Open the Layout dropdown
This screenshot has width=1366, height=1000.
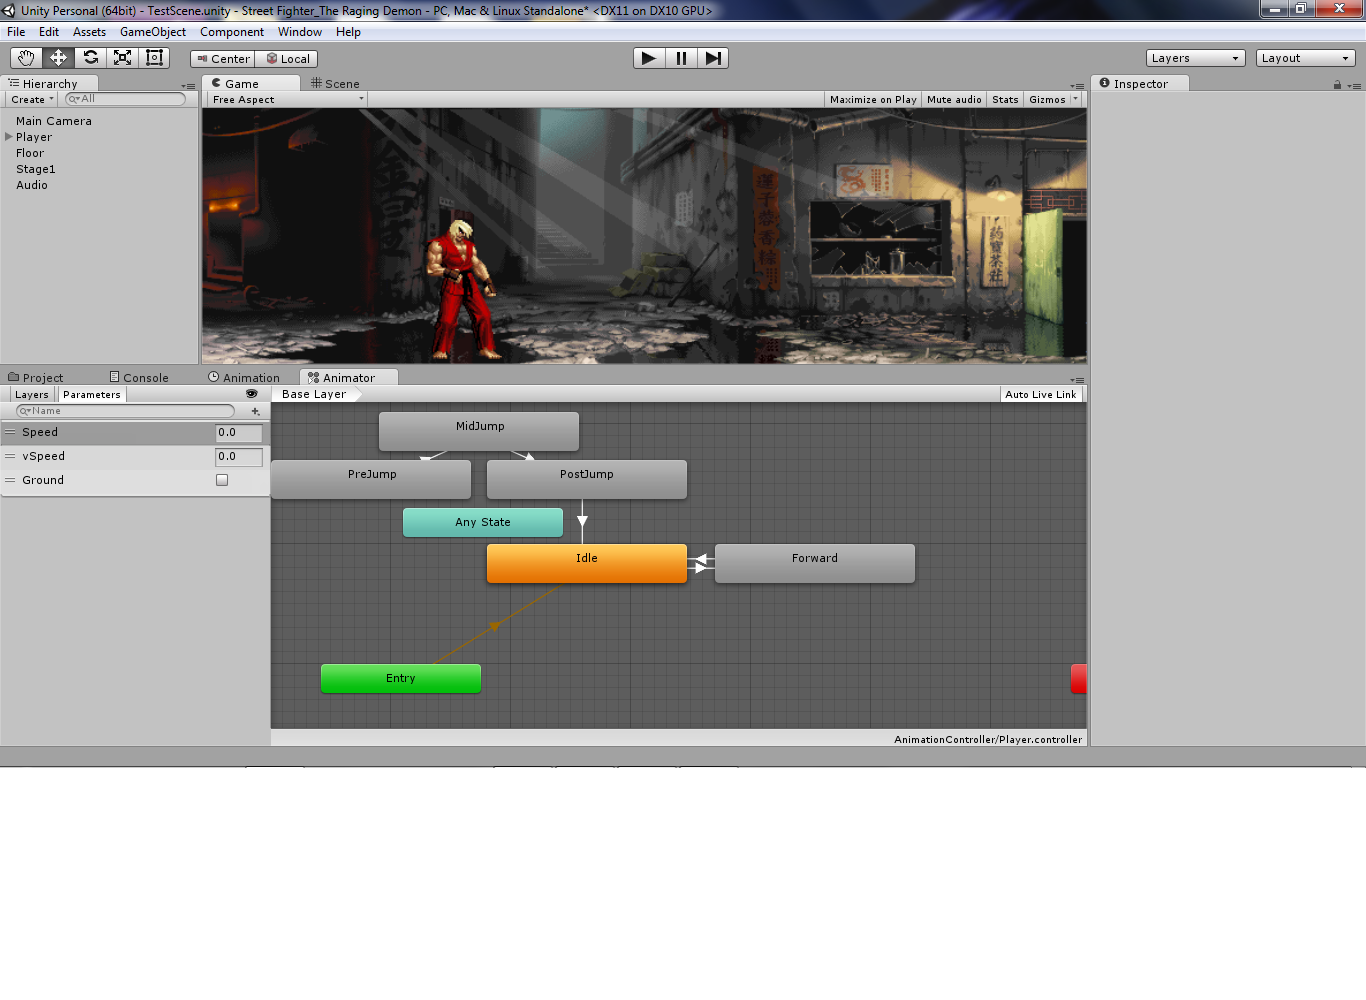click(1305, 58)
